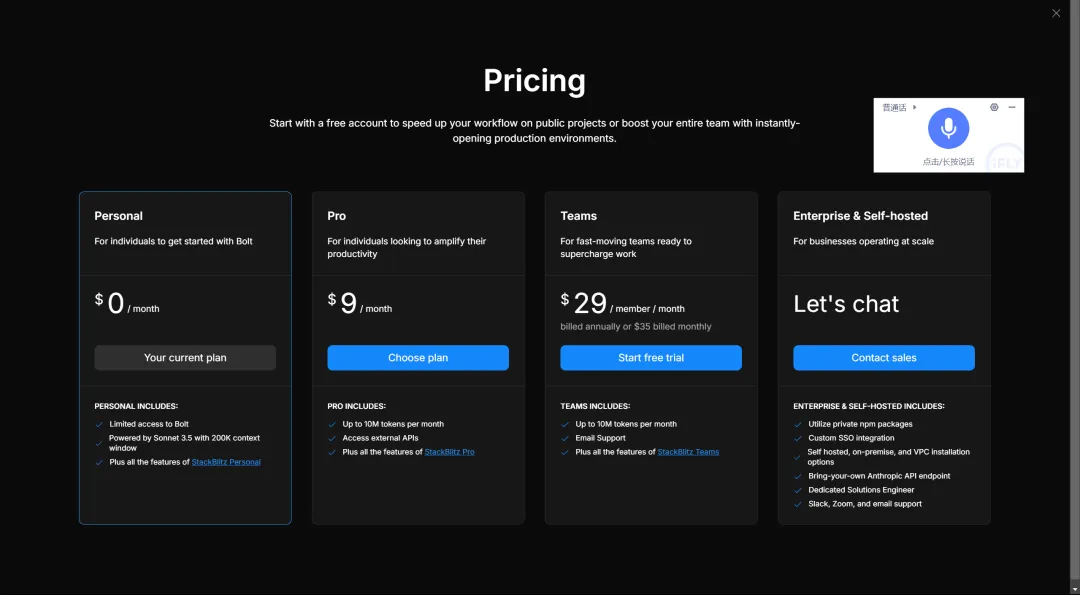1080x595 pixels.
Task: Click checkmark beside Limited access to Bolt
Action: pyautogui.click(x=99, y=424)
